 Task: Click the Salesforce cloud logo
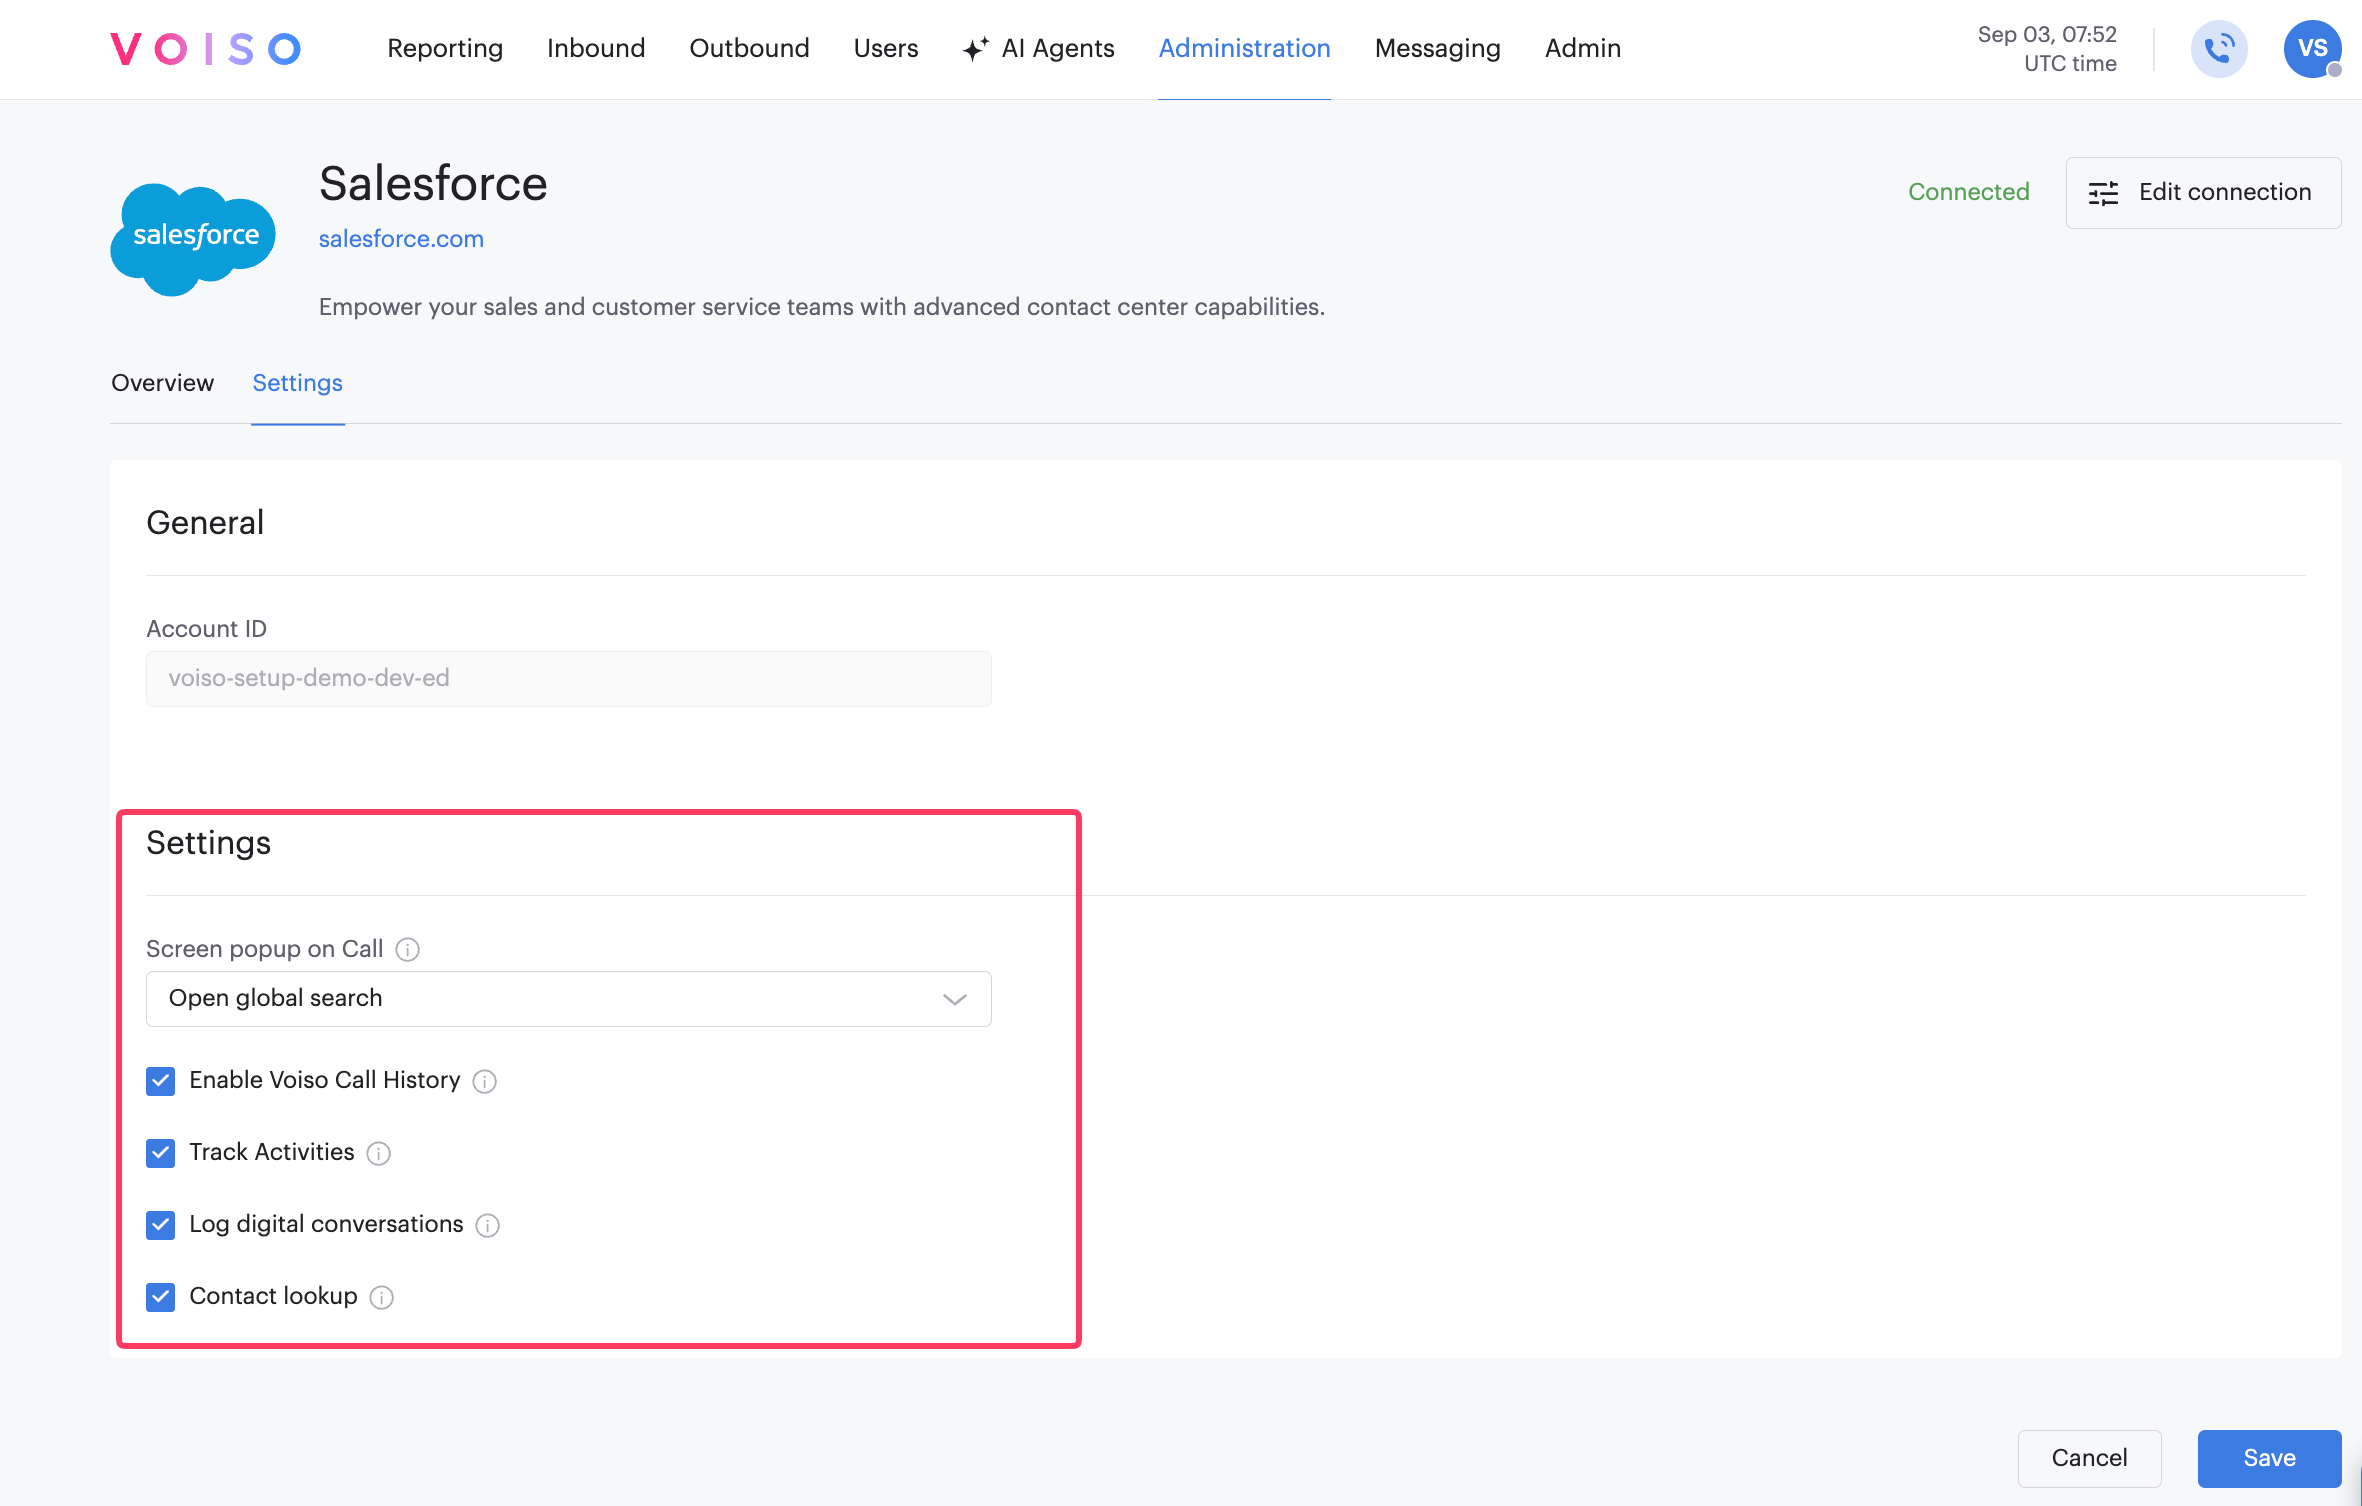193,239
